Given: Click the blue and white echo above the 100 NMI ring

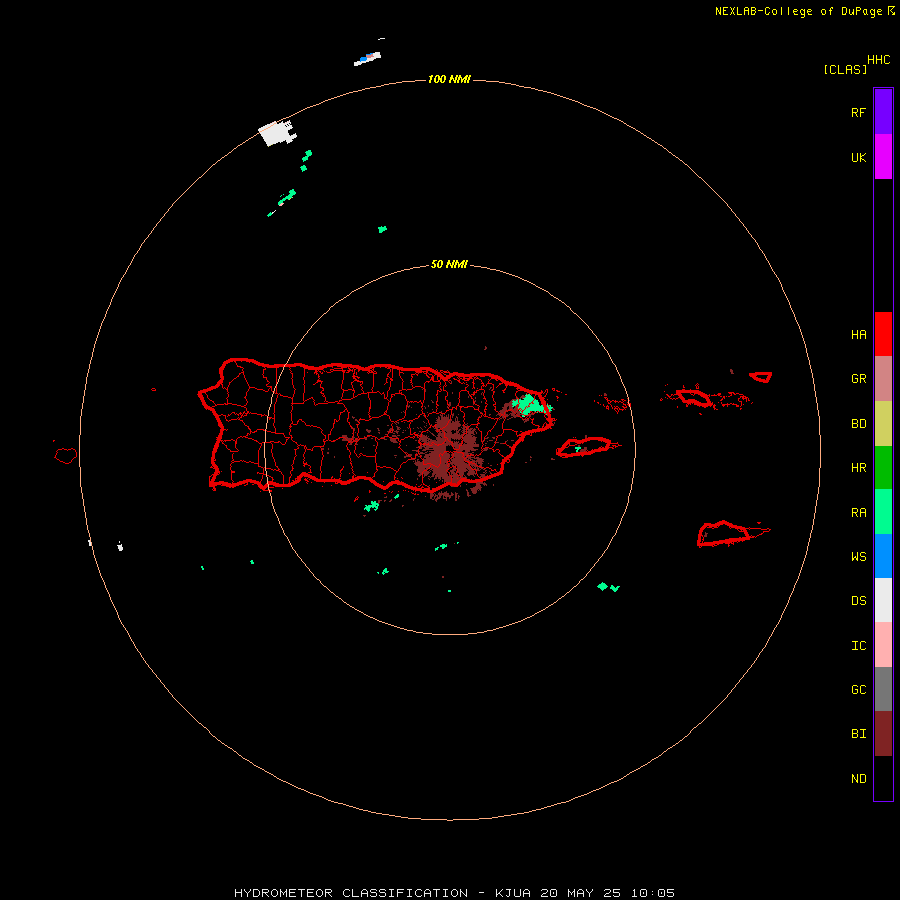Looking at the screenshot, I should [x=367, y=59].
